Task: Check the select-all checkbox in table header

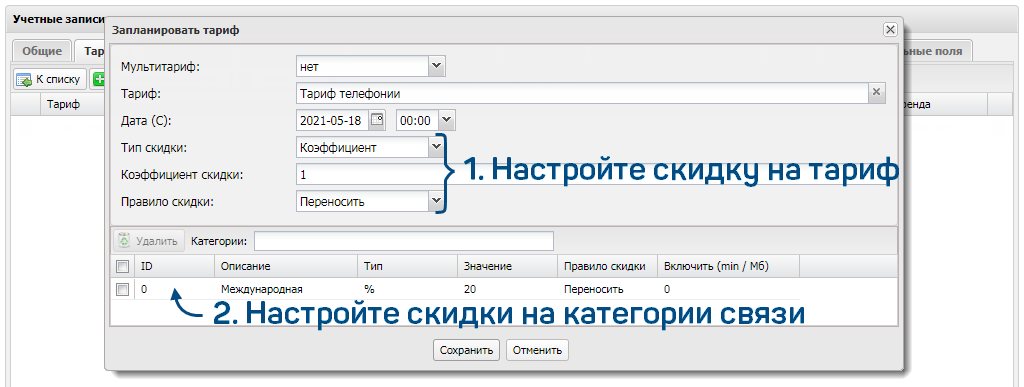Action: tap(122, 266)
